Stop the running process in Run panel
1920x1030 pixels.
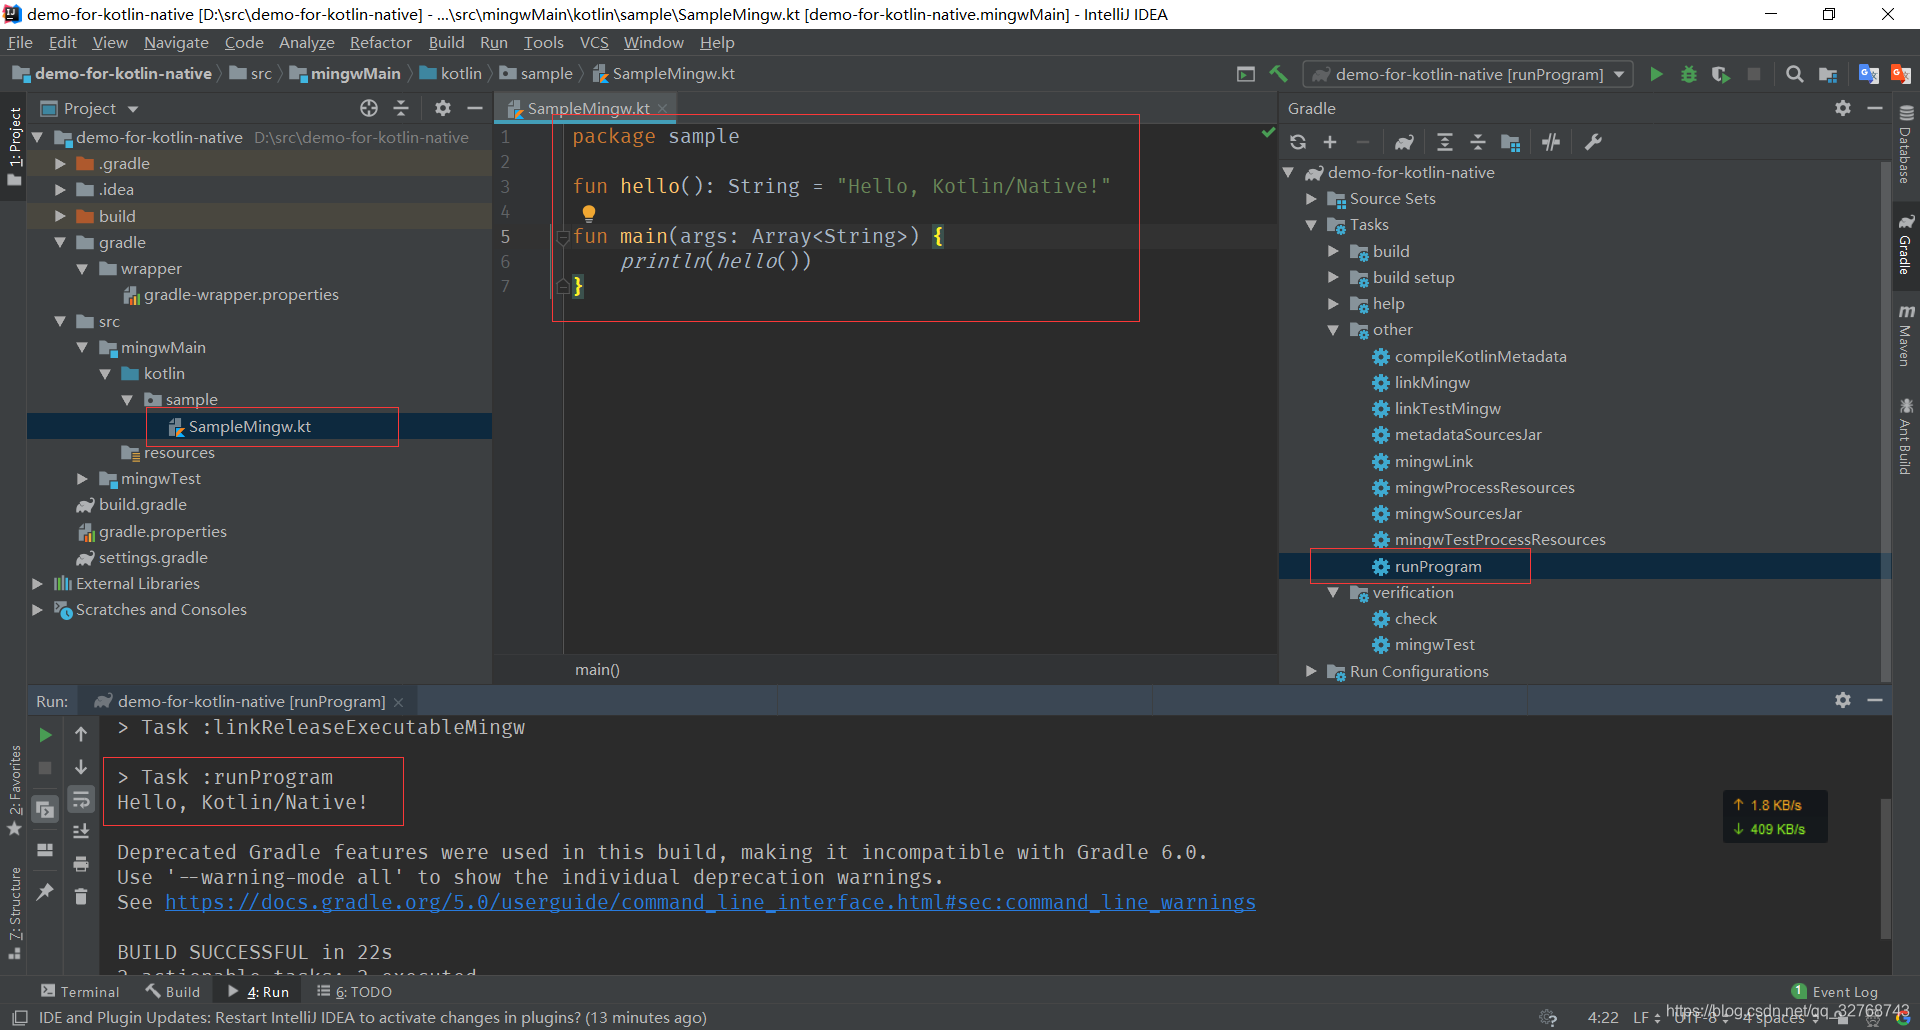pos(45,767)
